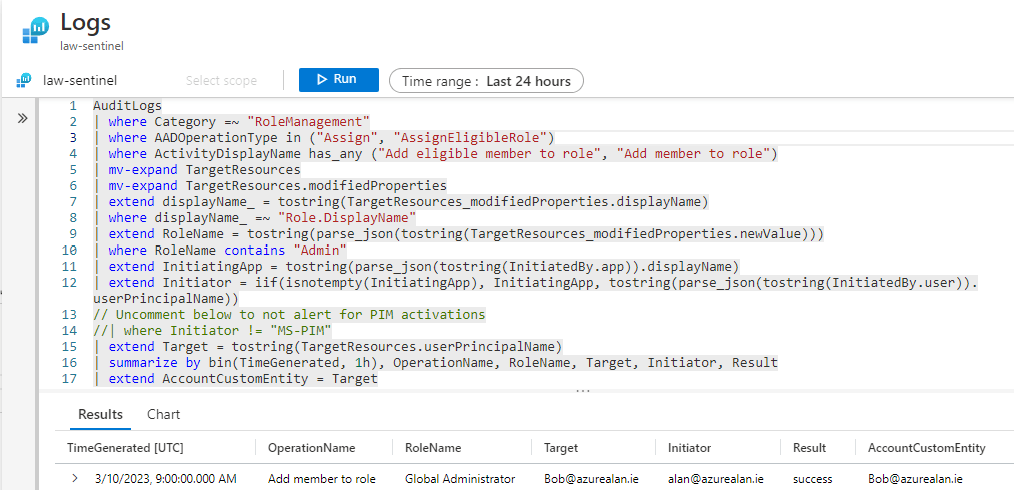Open the Time range selector
Viewport: 1014px width, 490px height.
(x=486, y=81)
